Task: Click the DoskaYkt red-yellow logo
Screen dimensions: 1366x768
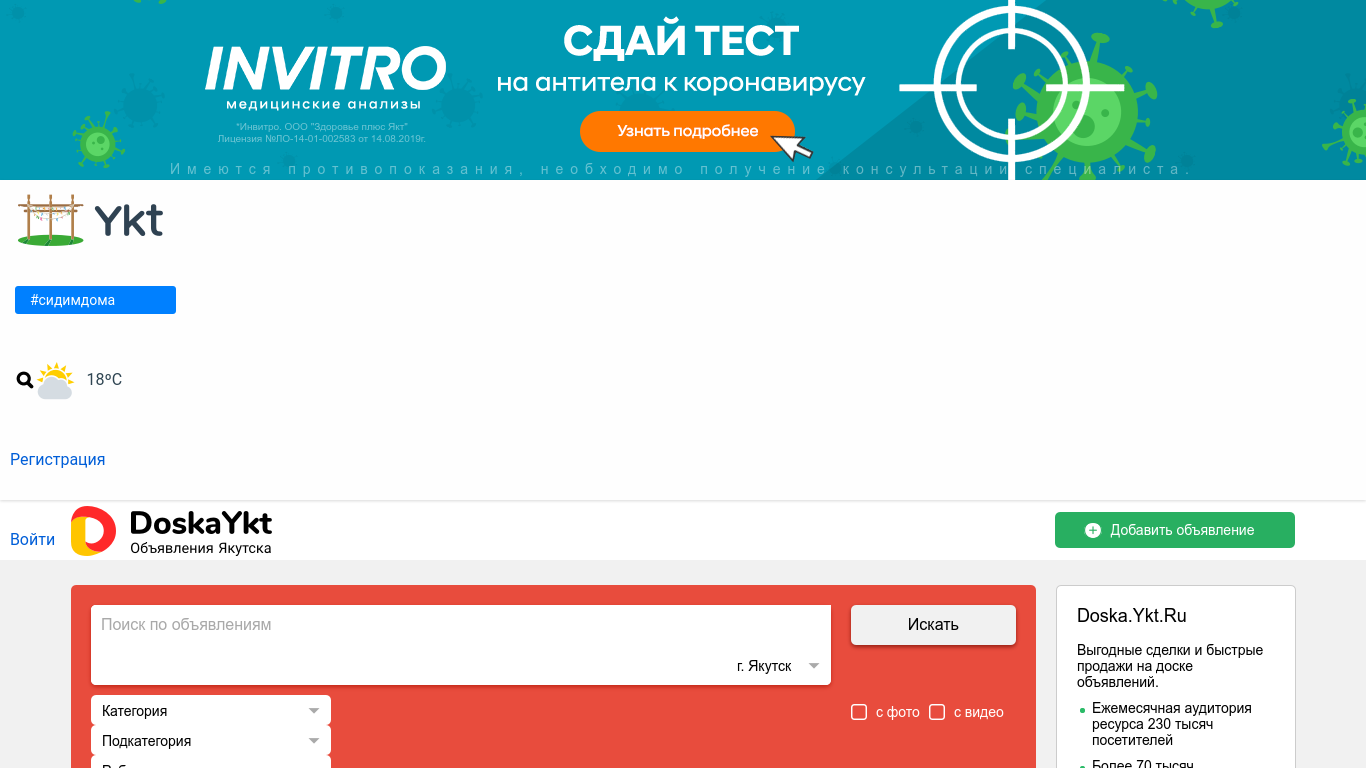Action: point(93,531)
